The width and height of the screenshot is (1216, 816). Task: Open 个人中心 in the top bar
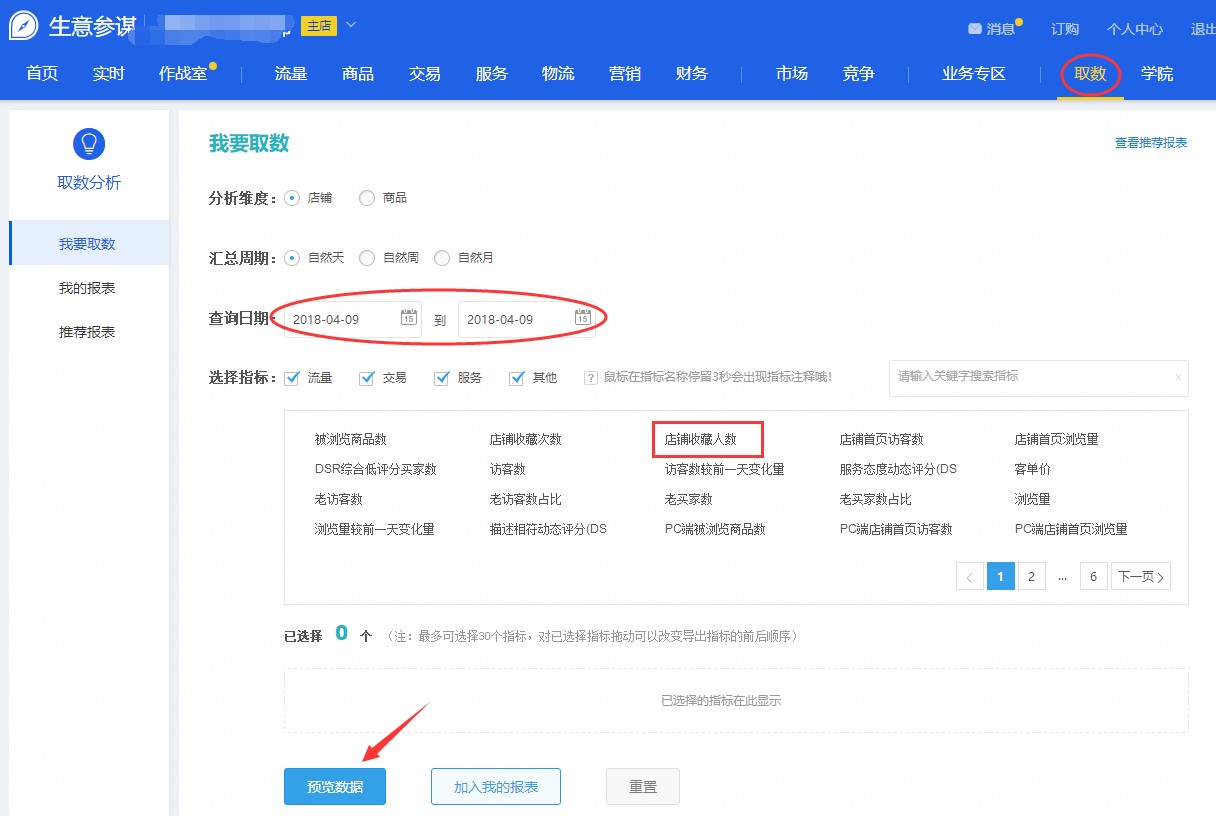click(x=1135, y=29)
